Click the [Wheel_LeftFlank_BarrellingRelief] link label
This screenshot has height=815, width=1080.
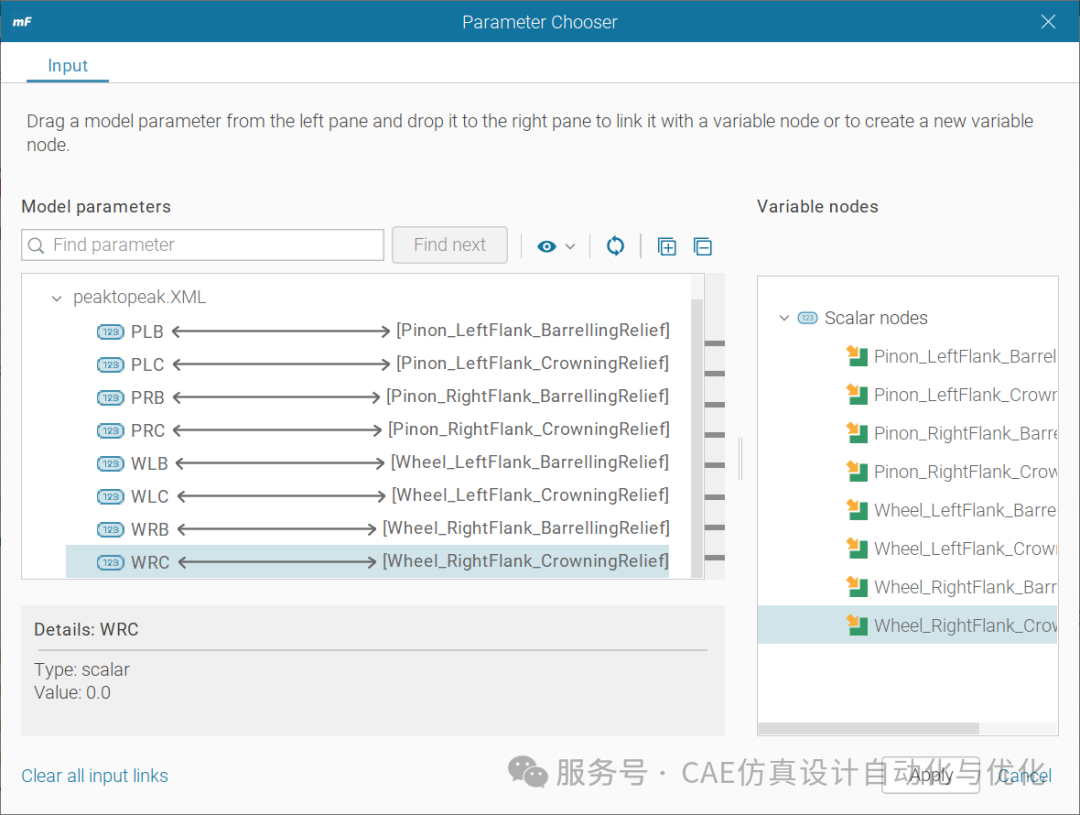pyautogui.click(x=530, y=462)
